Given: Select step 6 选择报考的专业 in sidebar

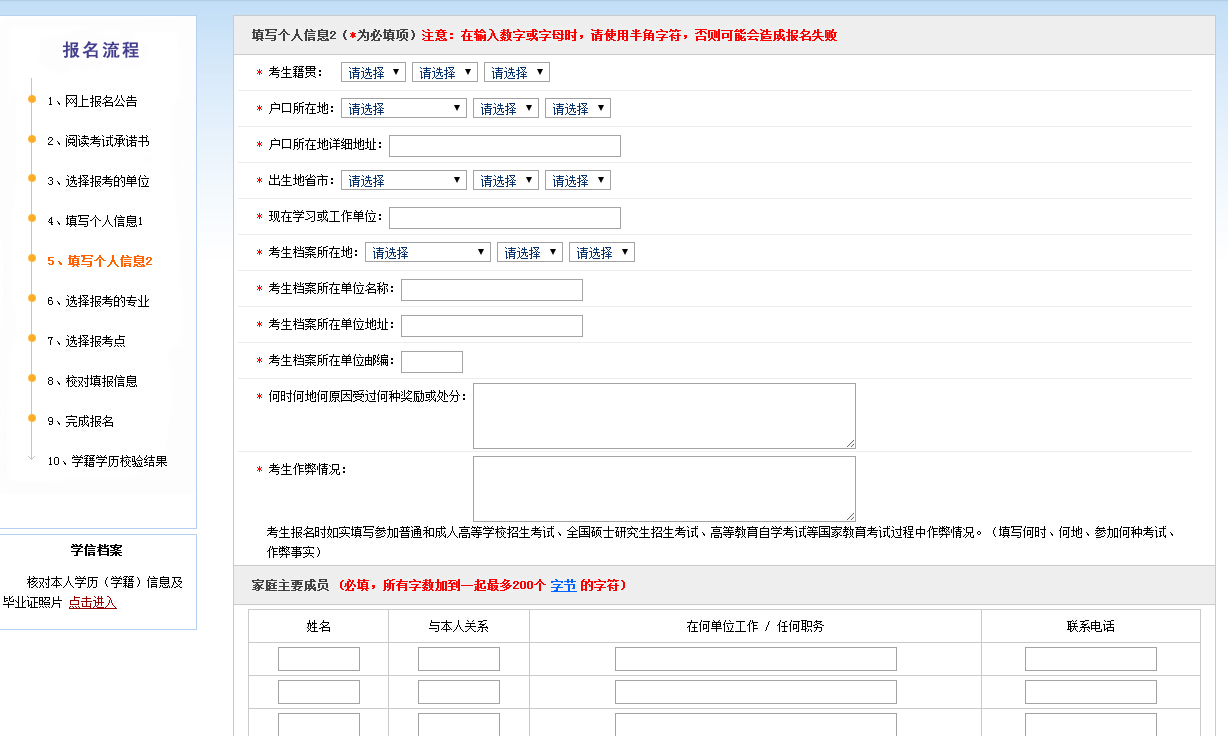Looking at the screenshot, I should point(98,301).
